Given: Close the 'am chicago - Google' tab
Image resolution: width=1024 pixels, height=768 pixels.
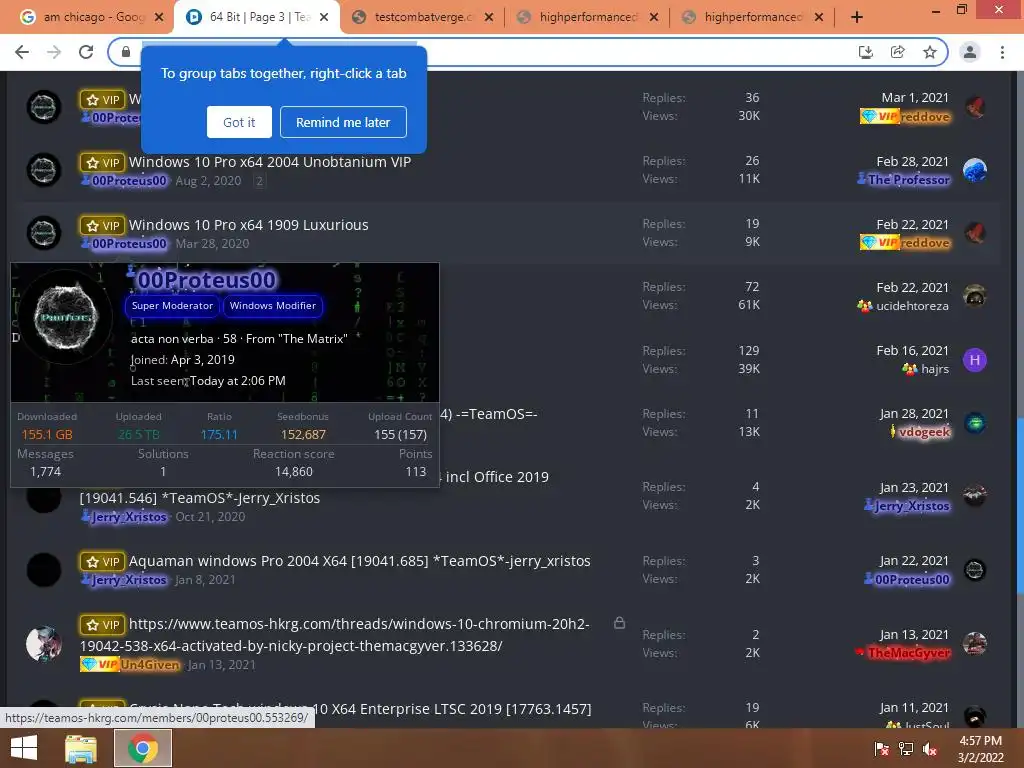Looking at the screenshot, I should [159, 17].
